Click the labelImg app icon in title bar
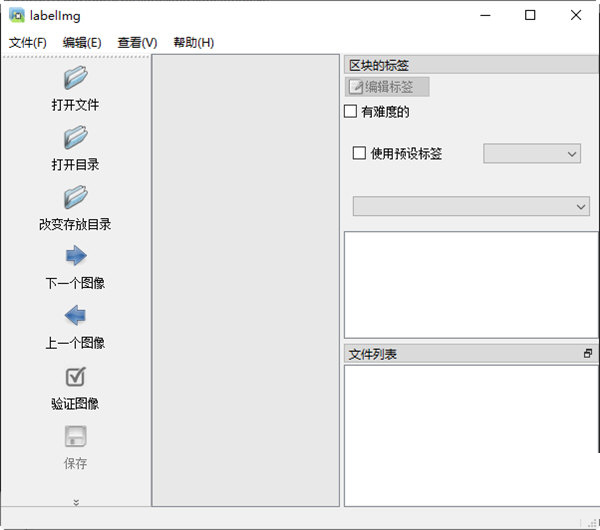The image size is (600, 530). pos(17,15)
